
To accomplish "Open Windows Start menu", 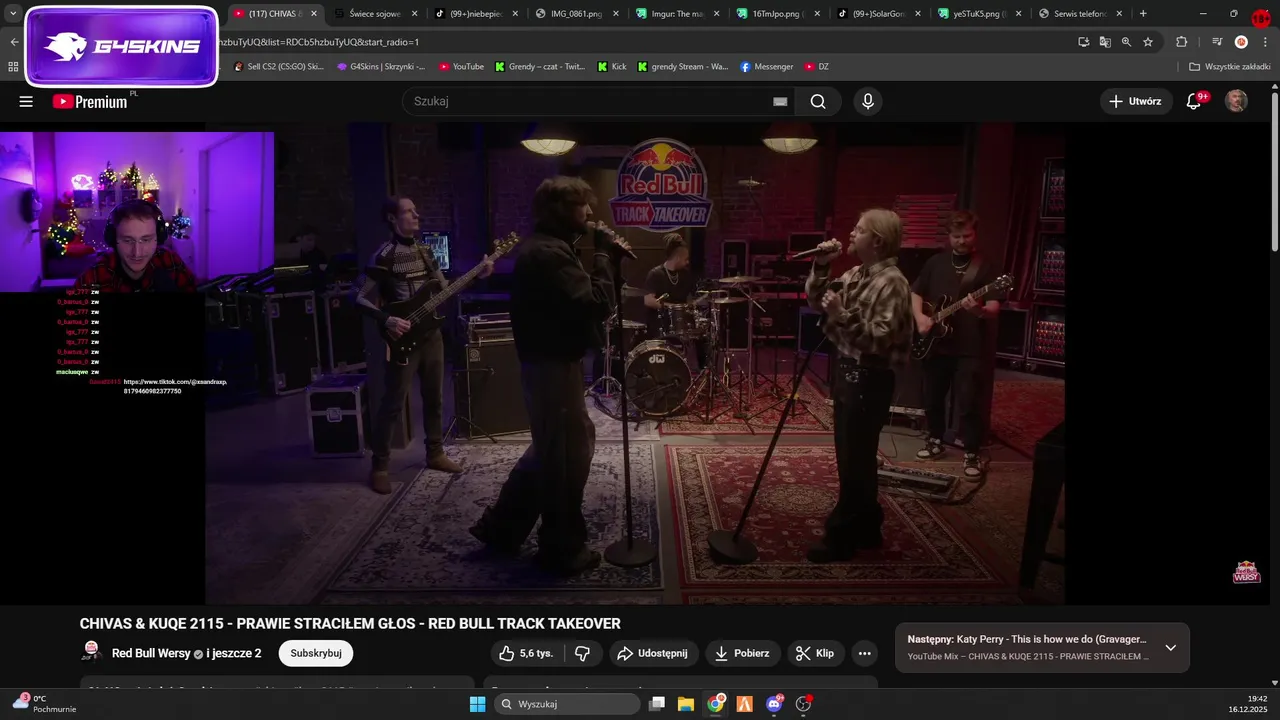I will 478,704.
